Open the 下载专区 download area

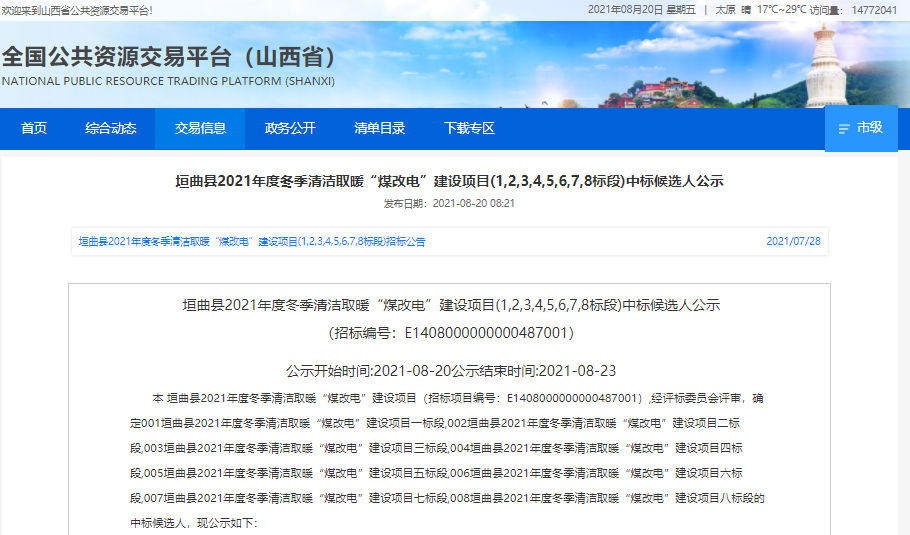(469, 128)
